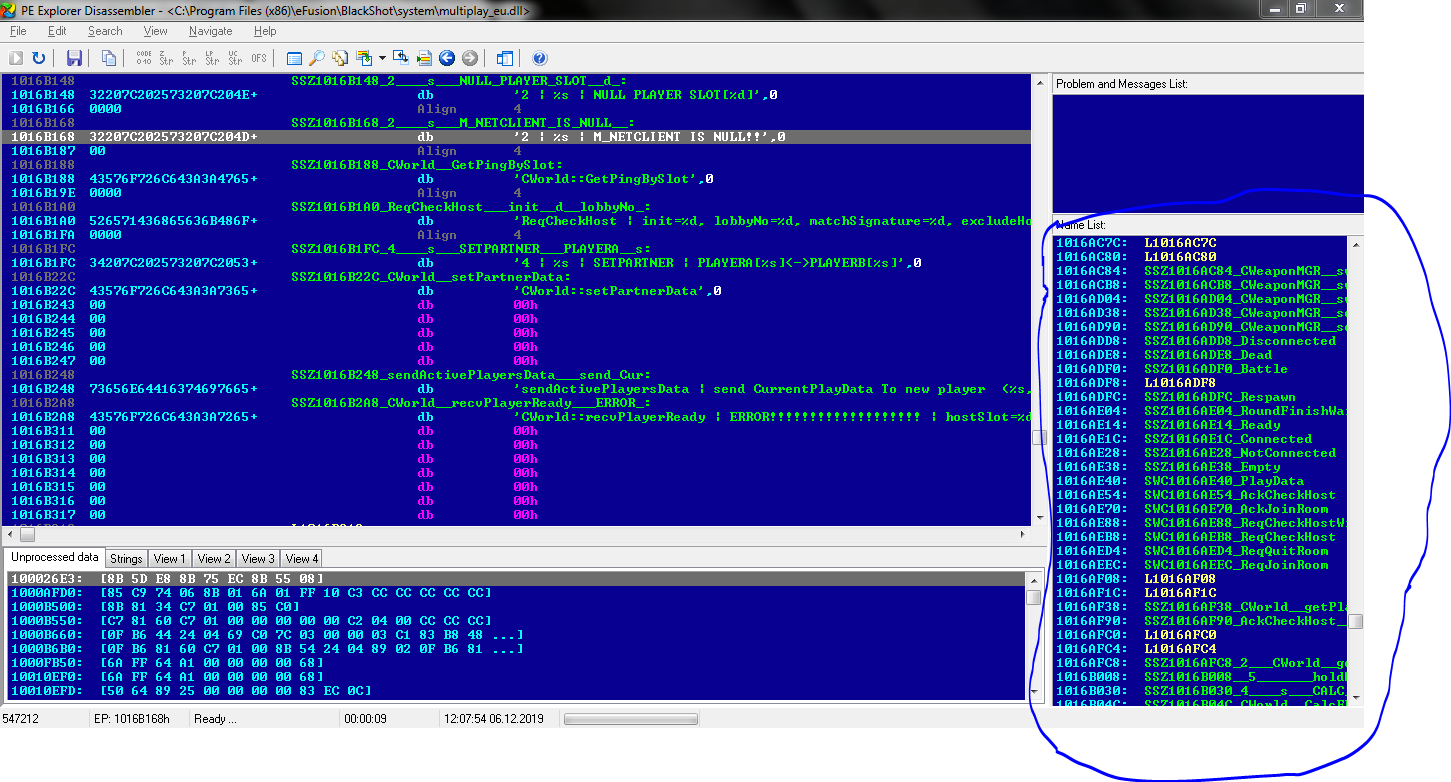Select Name List entry SWC1016AEEC_ReqJoinRoom

point(1200,565)
